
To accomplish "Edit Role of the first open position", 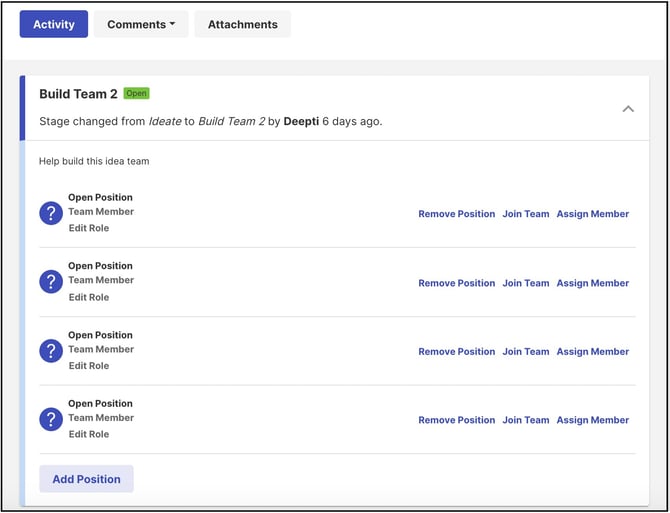I will [89, 228].
